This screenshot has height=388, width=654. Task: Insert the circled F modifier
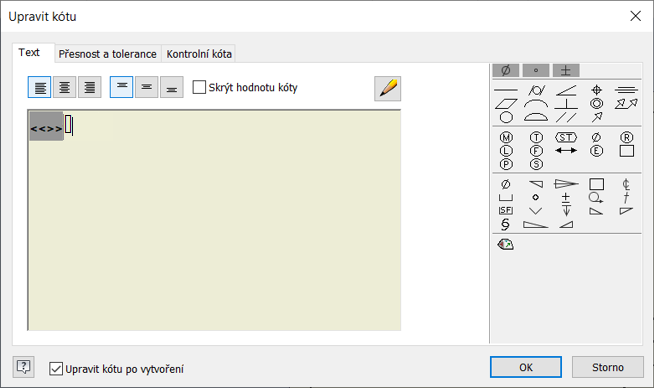pyautogui.click(x=536, y=151)
